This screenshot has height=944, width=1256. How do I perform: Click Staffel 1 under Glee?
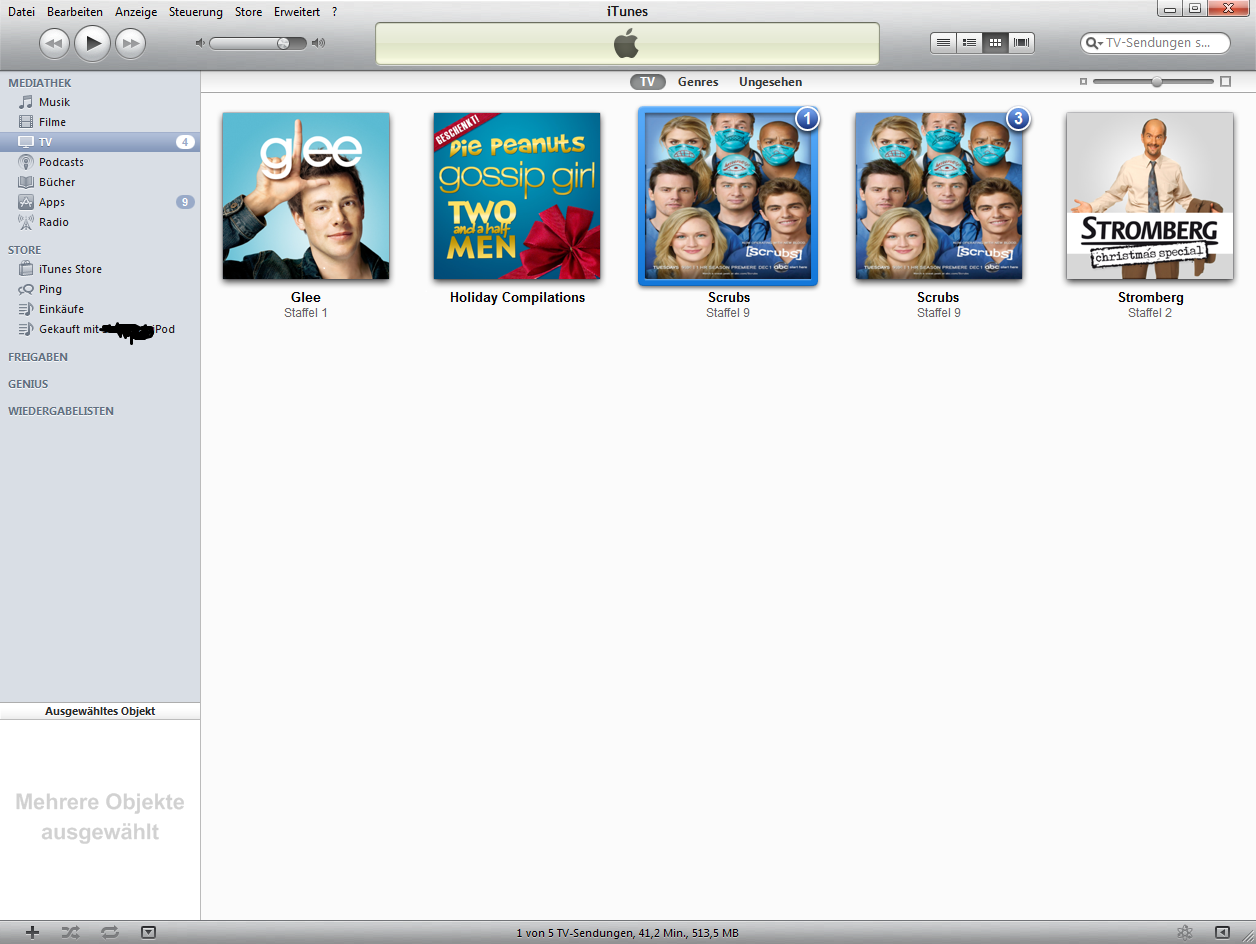coord(306,313)
